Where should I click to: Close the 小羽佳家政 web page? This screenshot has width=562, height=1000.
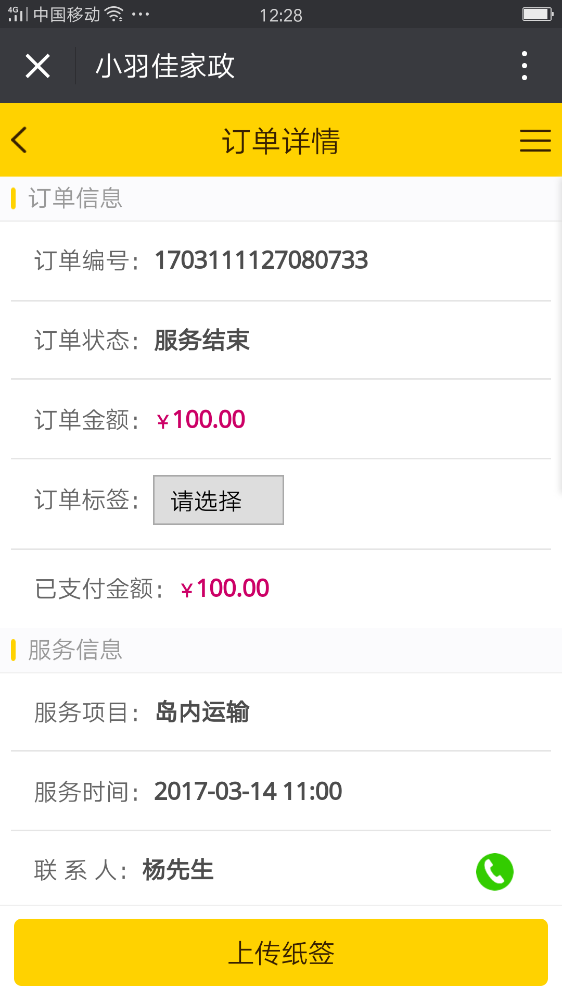click(x=38, y=66)
